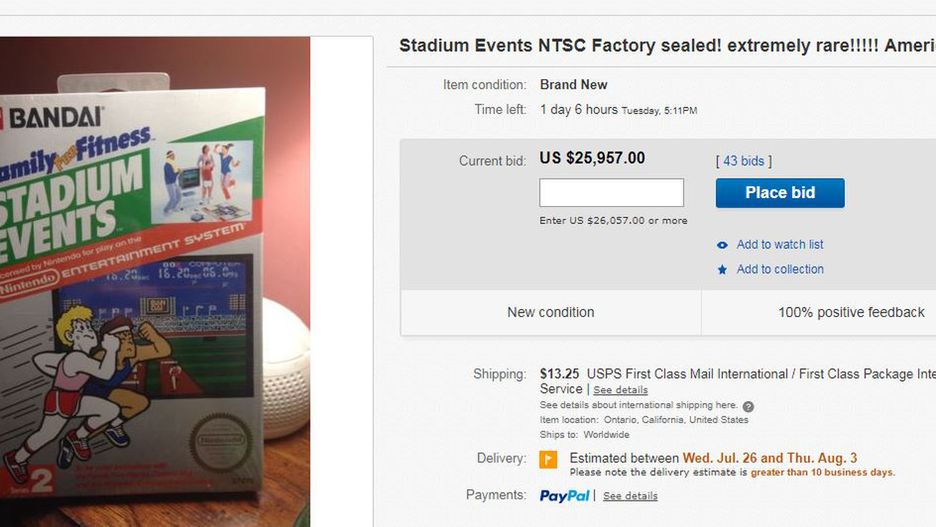This screenshot has width=936, height=527.
Task: Open See details link for shipping
Action: click(620, 390)
